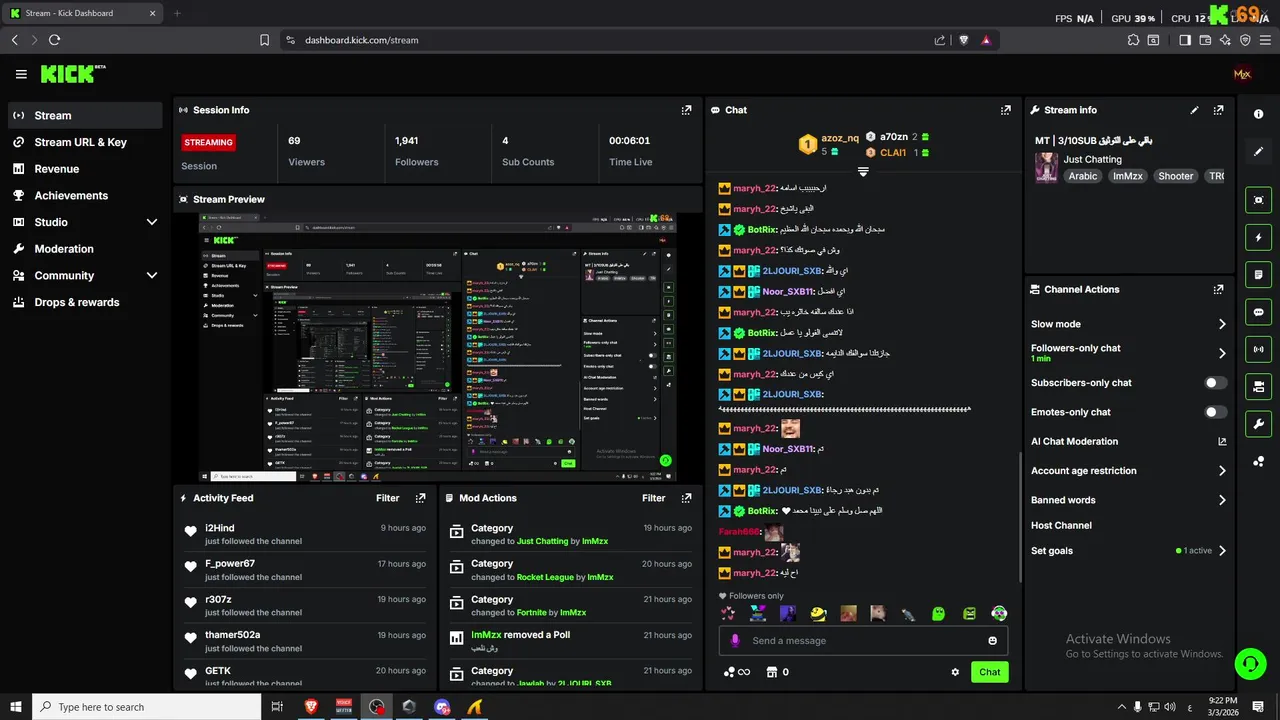Go to Stream in sidebar
This screenshot has height=720, width=1280.
click(x=84, y=115)
